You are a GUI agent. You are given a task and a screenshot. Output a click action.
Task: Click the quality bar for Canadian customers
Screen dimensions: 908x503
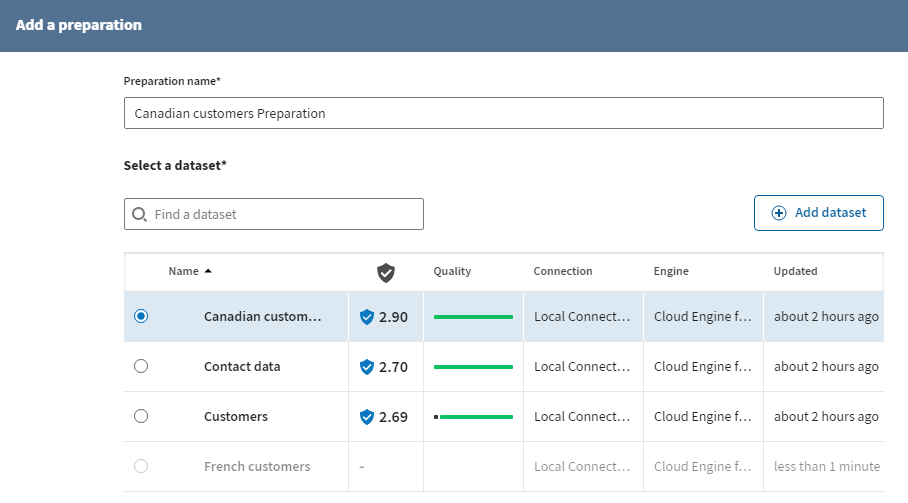pyautogui.click(x=473, y=316)
